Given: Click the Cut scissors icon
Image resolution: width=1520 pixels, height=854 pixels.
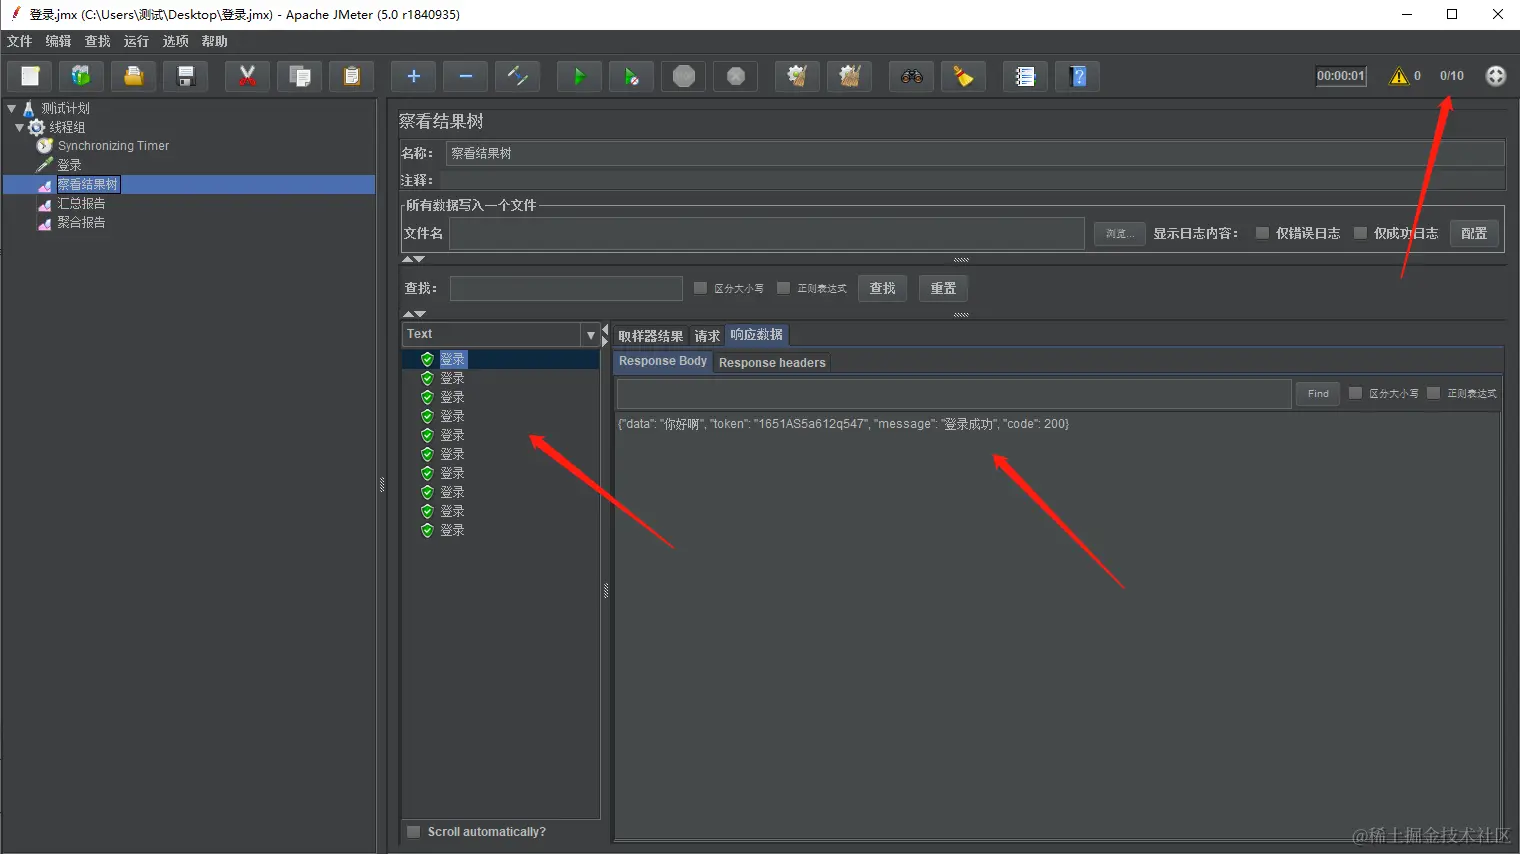Looking at the screenshot, I should pyautogui.click(x=248, y=76).
